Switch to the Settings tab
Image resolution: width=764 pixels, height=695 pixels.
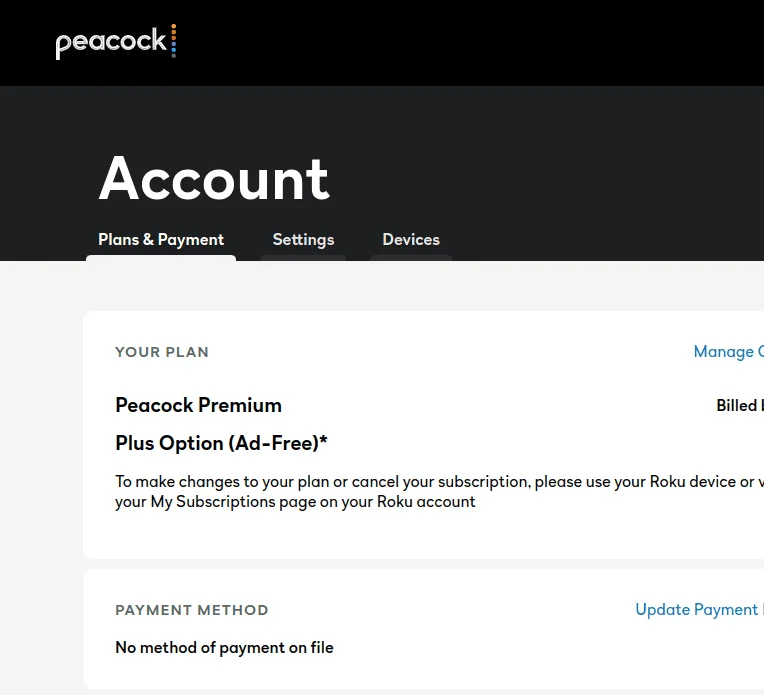tap(303, 239)
